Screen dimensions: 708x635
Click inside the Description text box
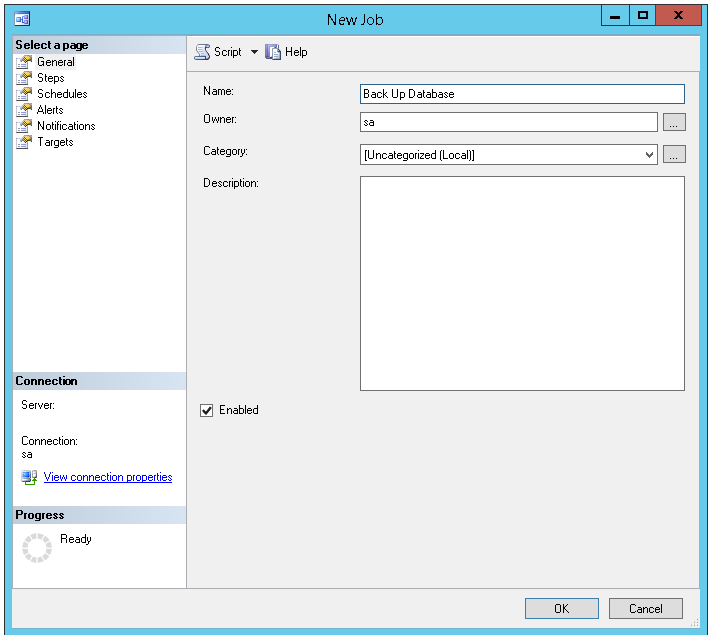(x=522, y=284)
